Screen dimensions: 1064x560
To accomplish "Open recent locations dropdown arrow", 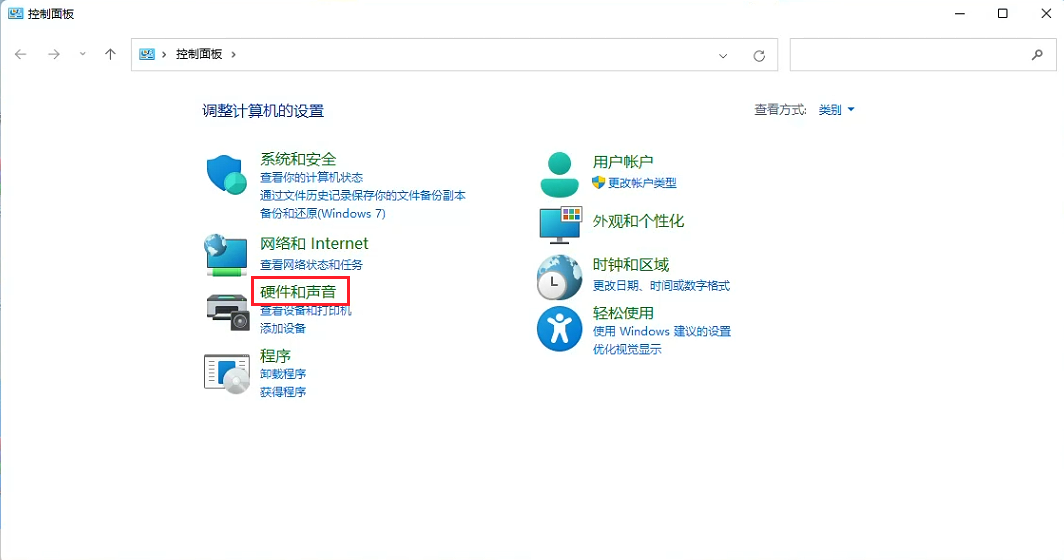I will (x=82, y=54).
